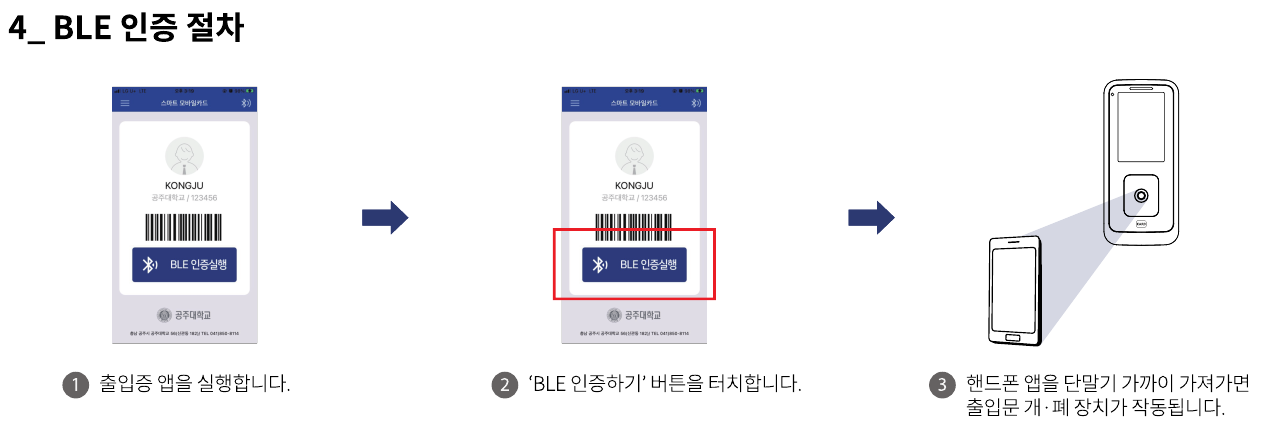The width and height of the screenshot is (1271, 430).
Task: Tap BLE 인증실행 button in step 1 phone
Action: [185, 265]
